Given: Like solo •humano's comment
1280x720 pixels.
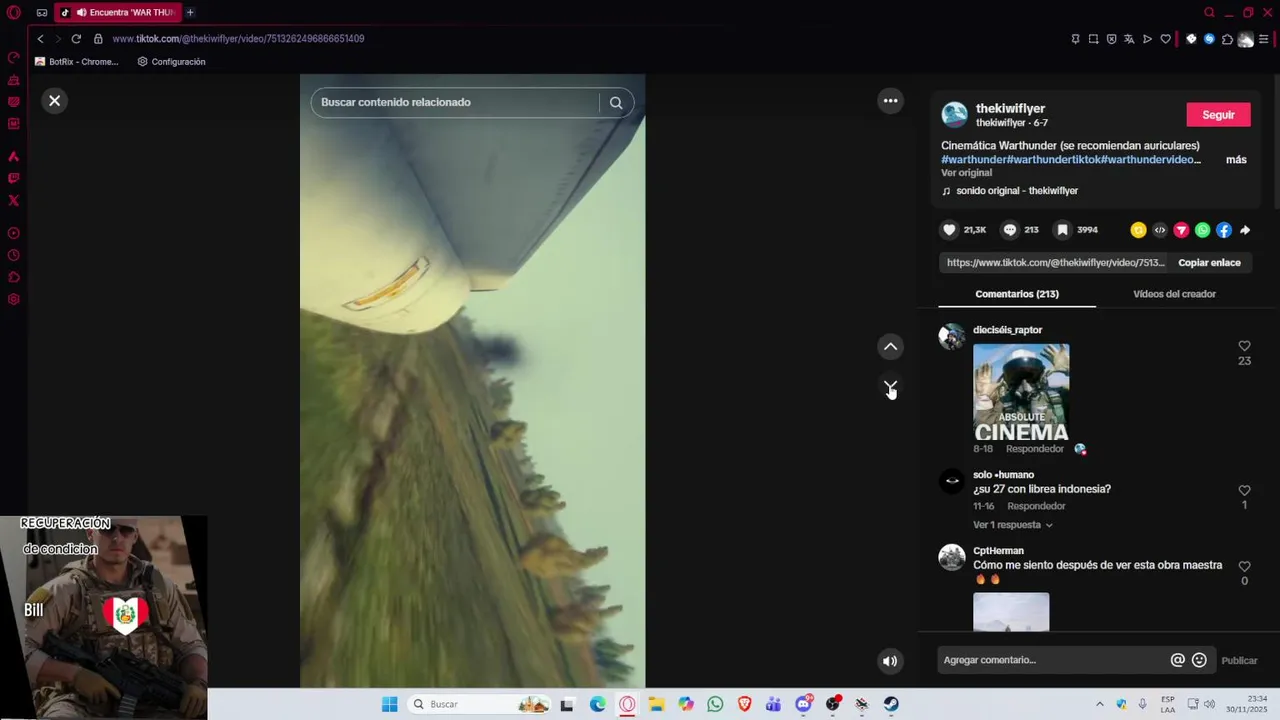Looking at the screenshot, I should click(x=1244, y=491).
